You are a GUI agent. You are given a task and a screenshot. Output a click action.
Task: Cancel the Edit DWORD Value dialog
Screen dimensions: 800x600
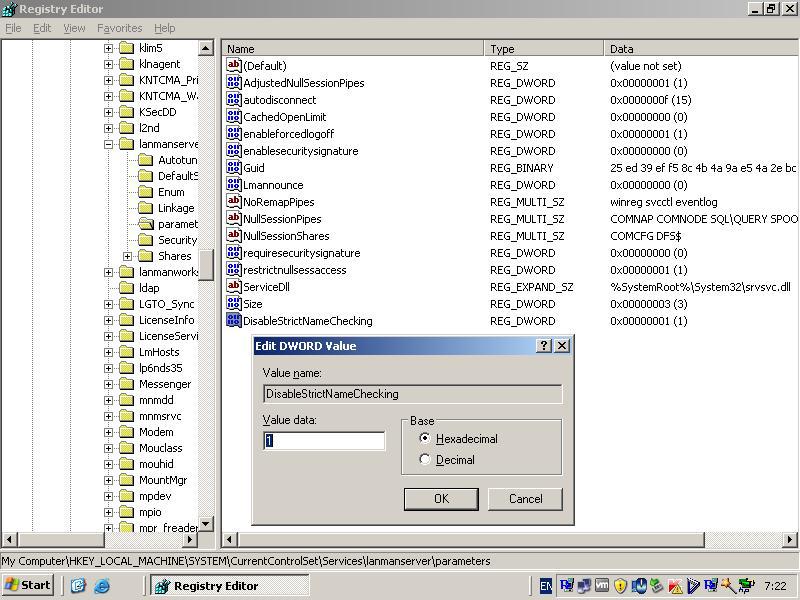(526, 498)
